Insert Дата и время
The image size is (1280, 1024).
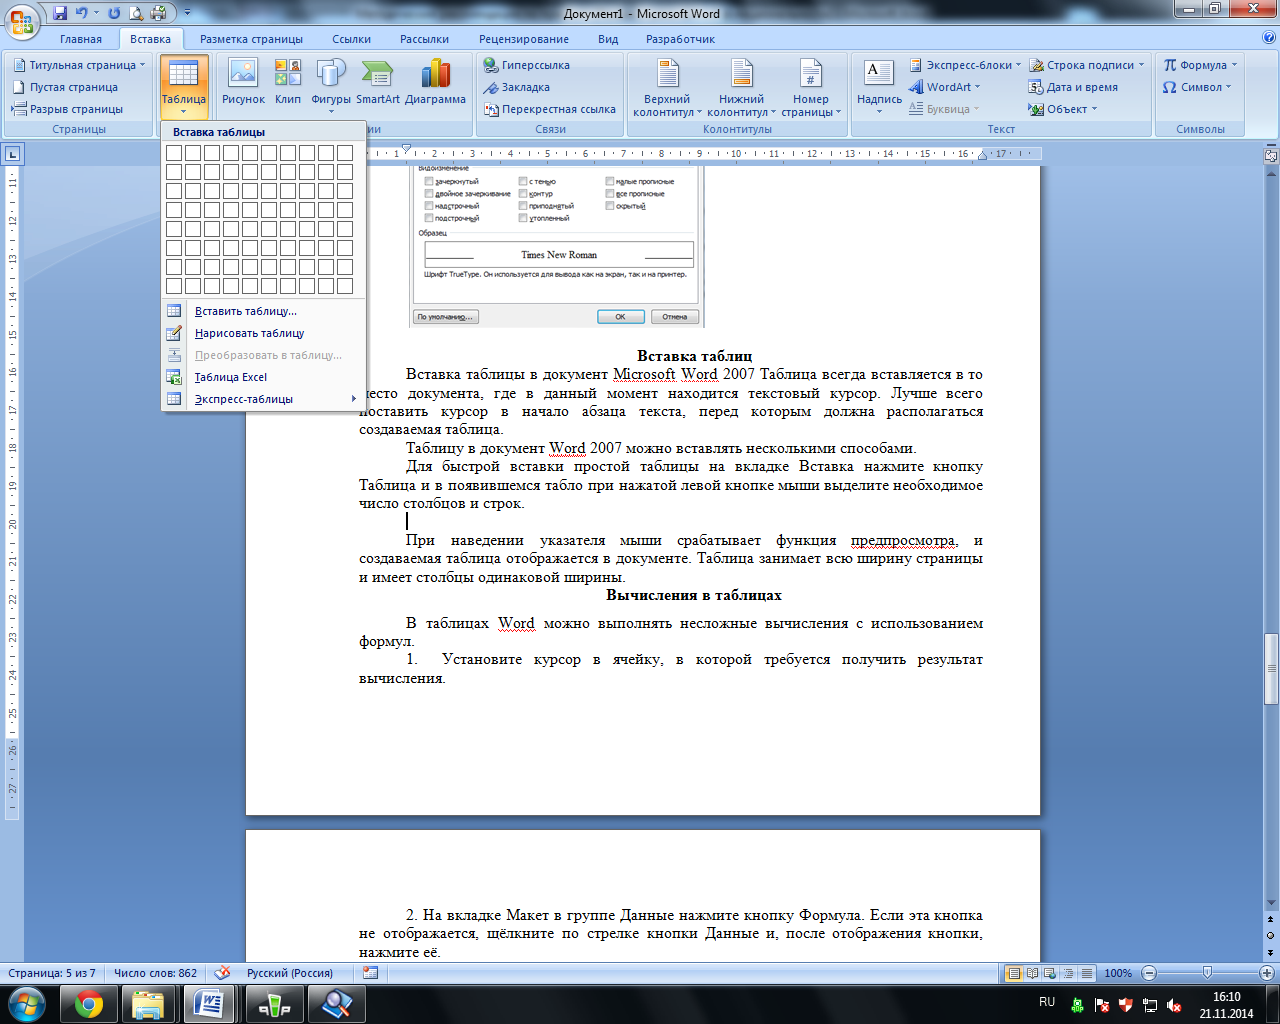[1073, 87]
